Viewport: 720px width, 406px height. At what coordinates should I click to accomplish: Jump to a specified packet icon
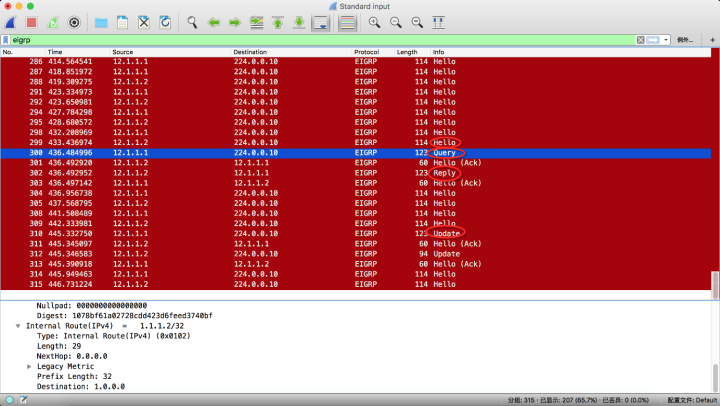pos(256,23)
